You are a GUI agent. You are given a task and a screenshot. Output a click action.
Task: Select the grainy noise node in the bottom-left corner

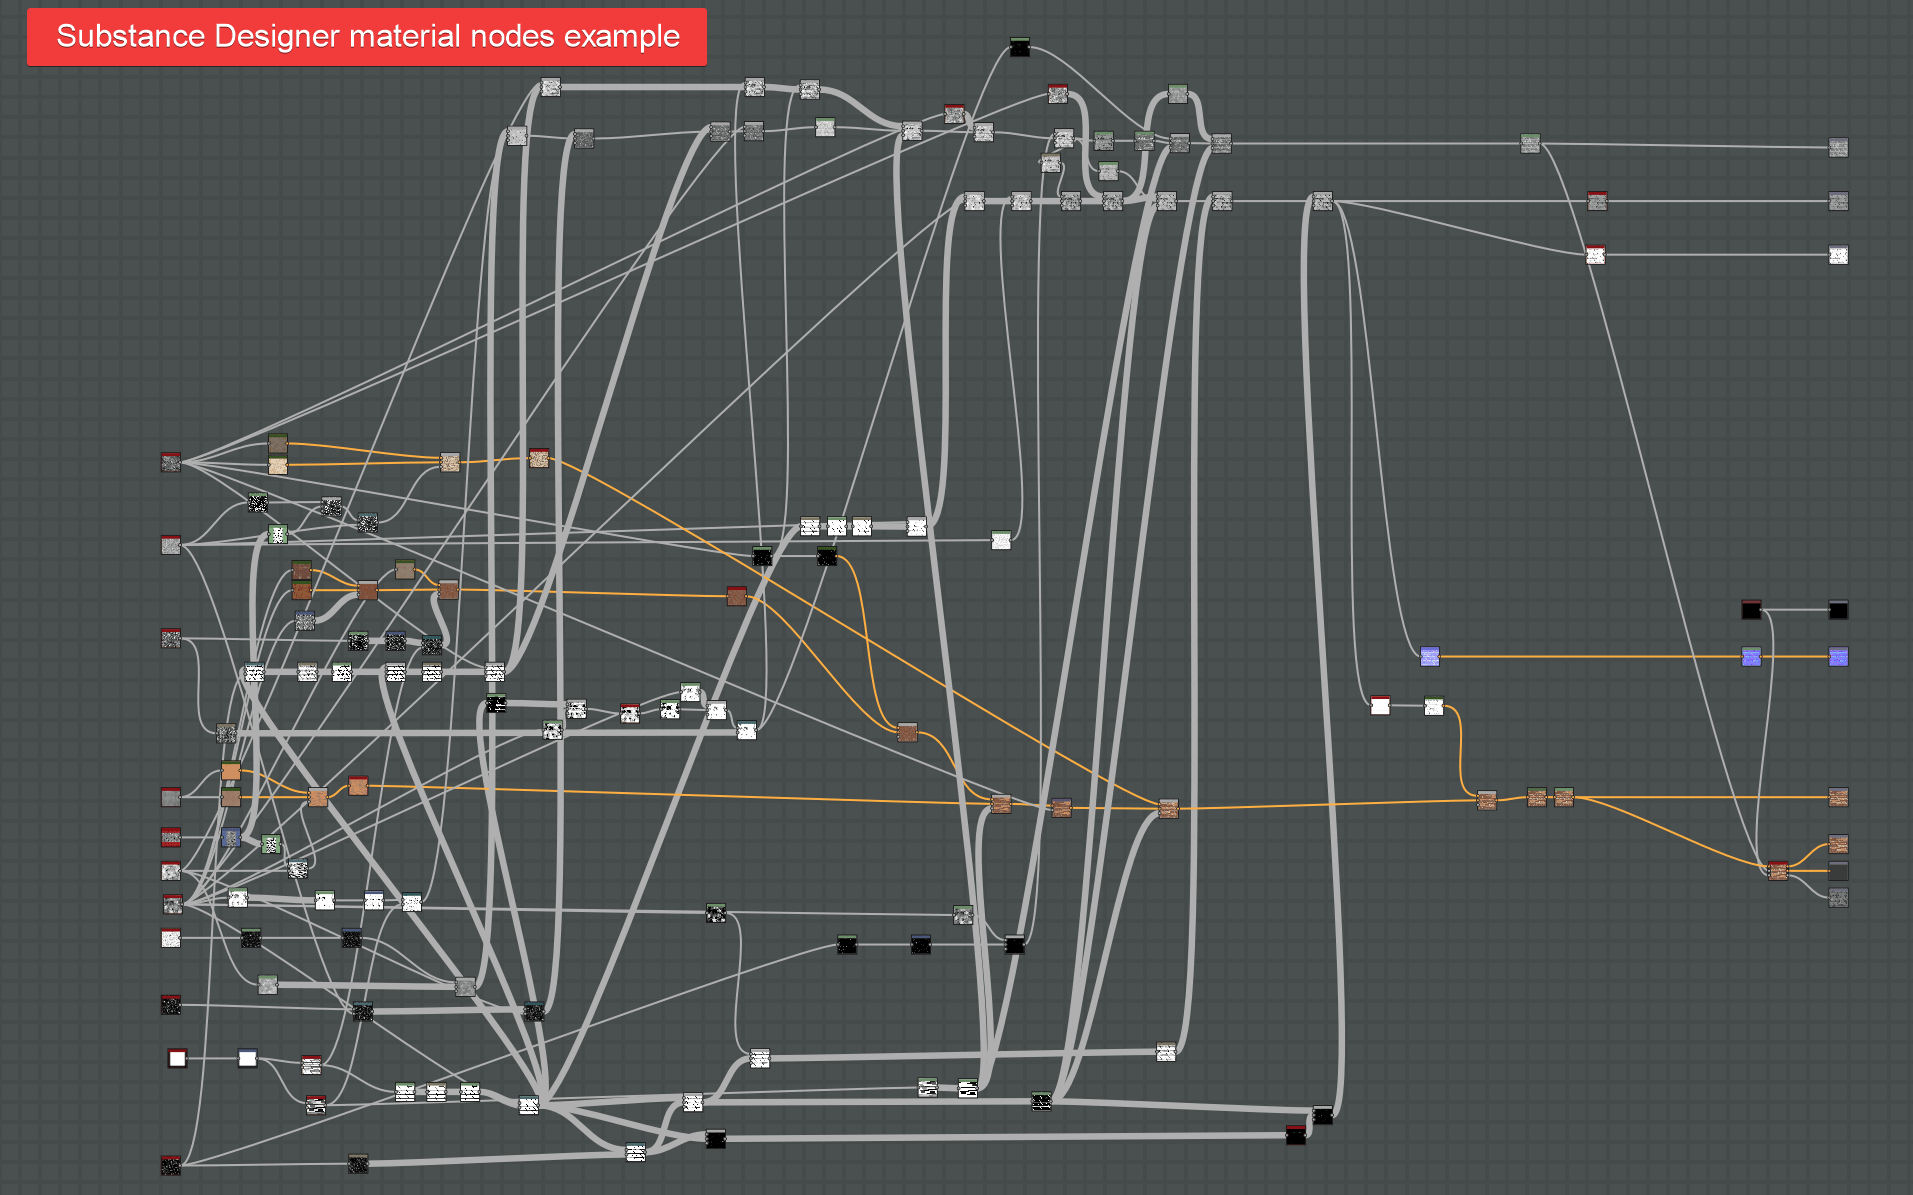click(x=170, y=1163)
